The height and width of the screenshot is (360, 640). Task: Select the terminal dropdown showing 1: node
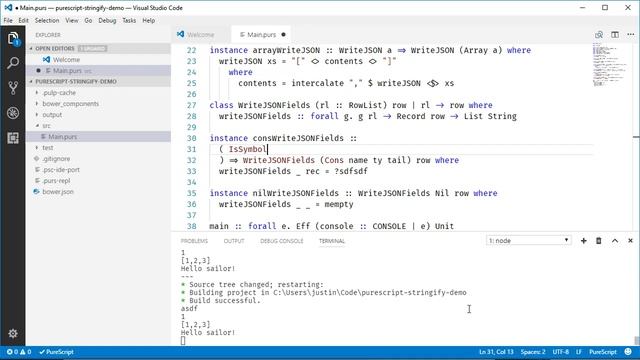coord(528,240)
